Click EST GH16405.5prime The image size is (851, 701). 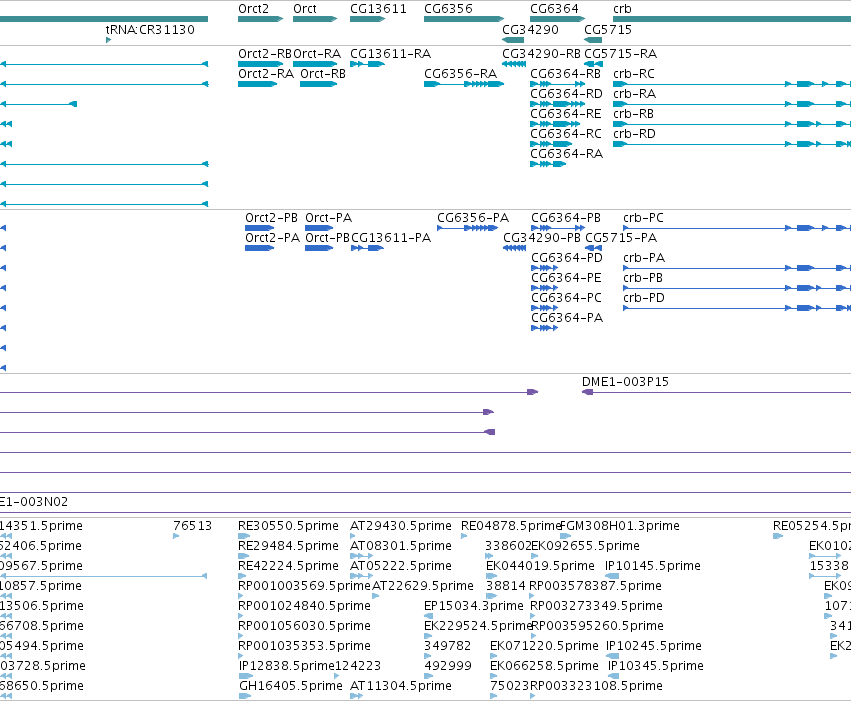coord(245,696)
